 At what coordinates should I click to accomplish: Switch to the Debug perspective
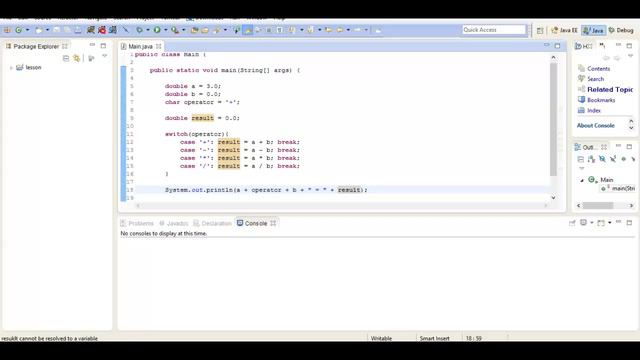coord(621,30)
